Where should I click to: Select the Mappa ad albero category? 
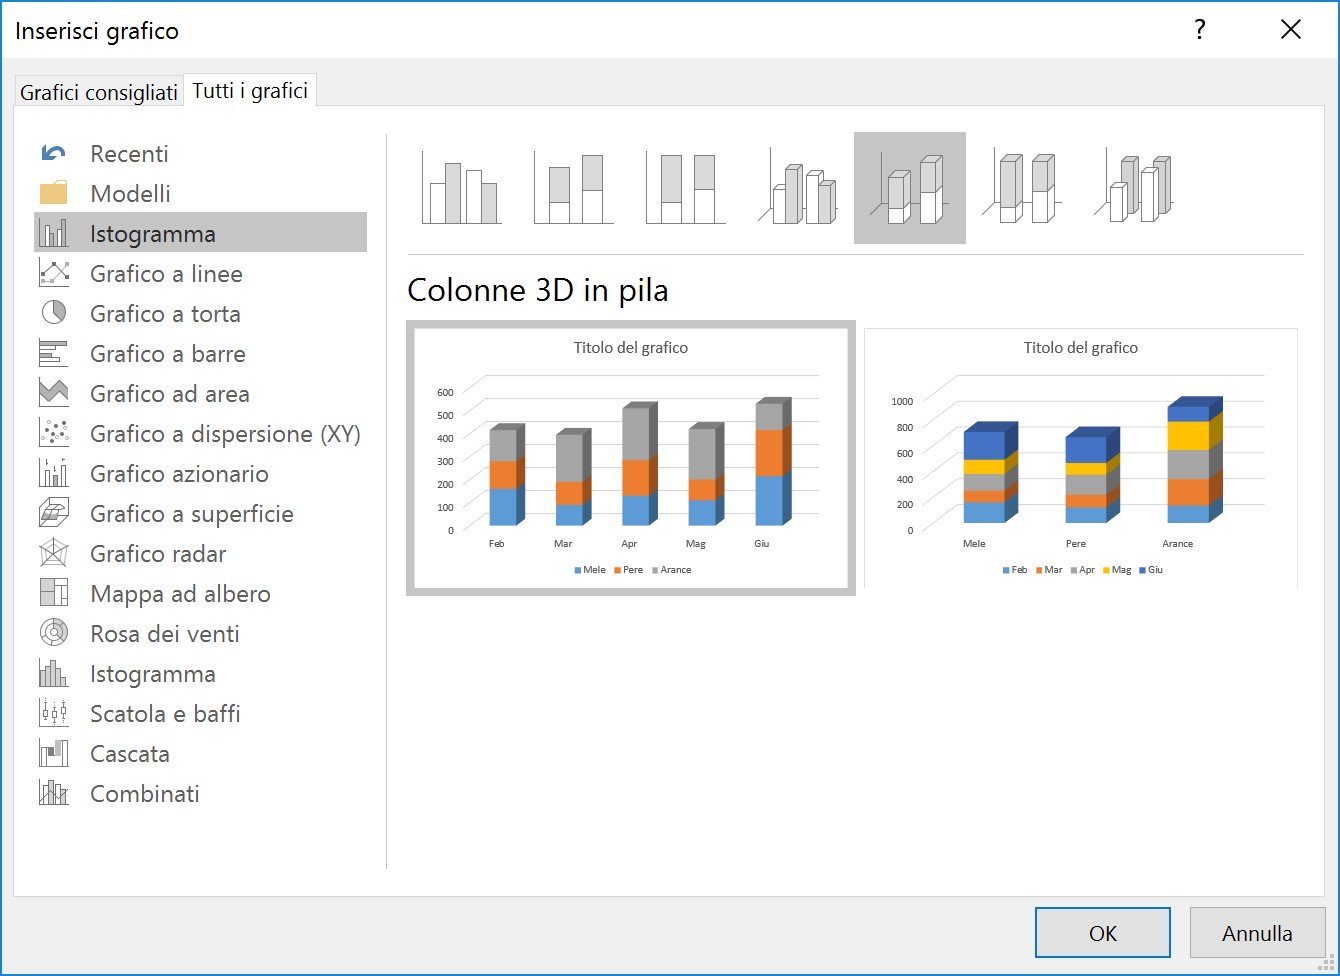[200, 593]
